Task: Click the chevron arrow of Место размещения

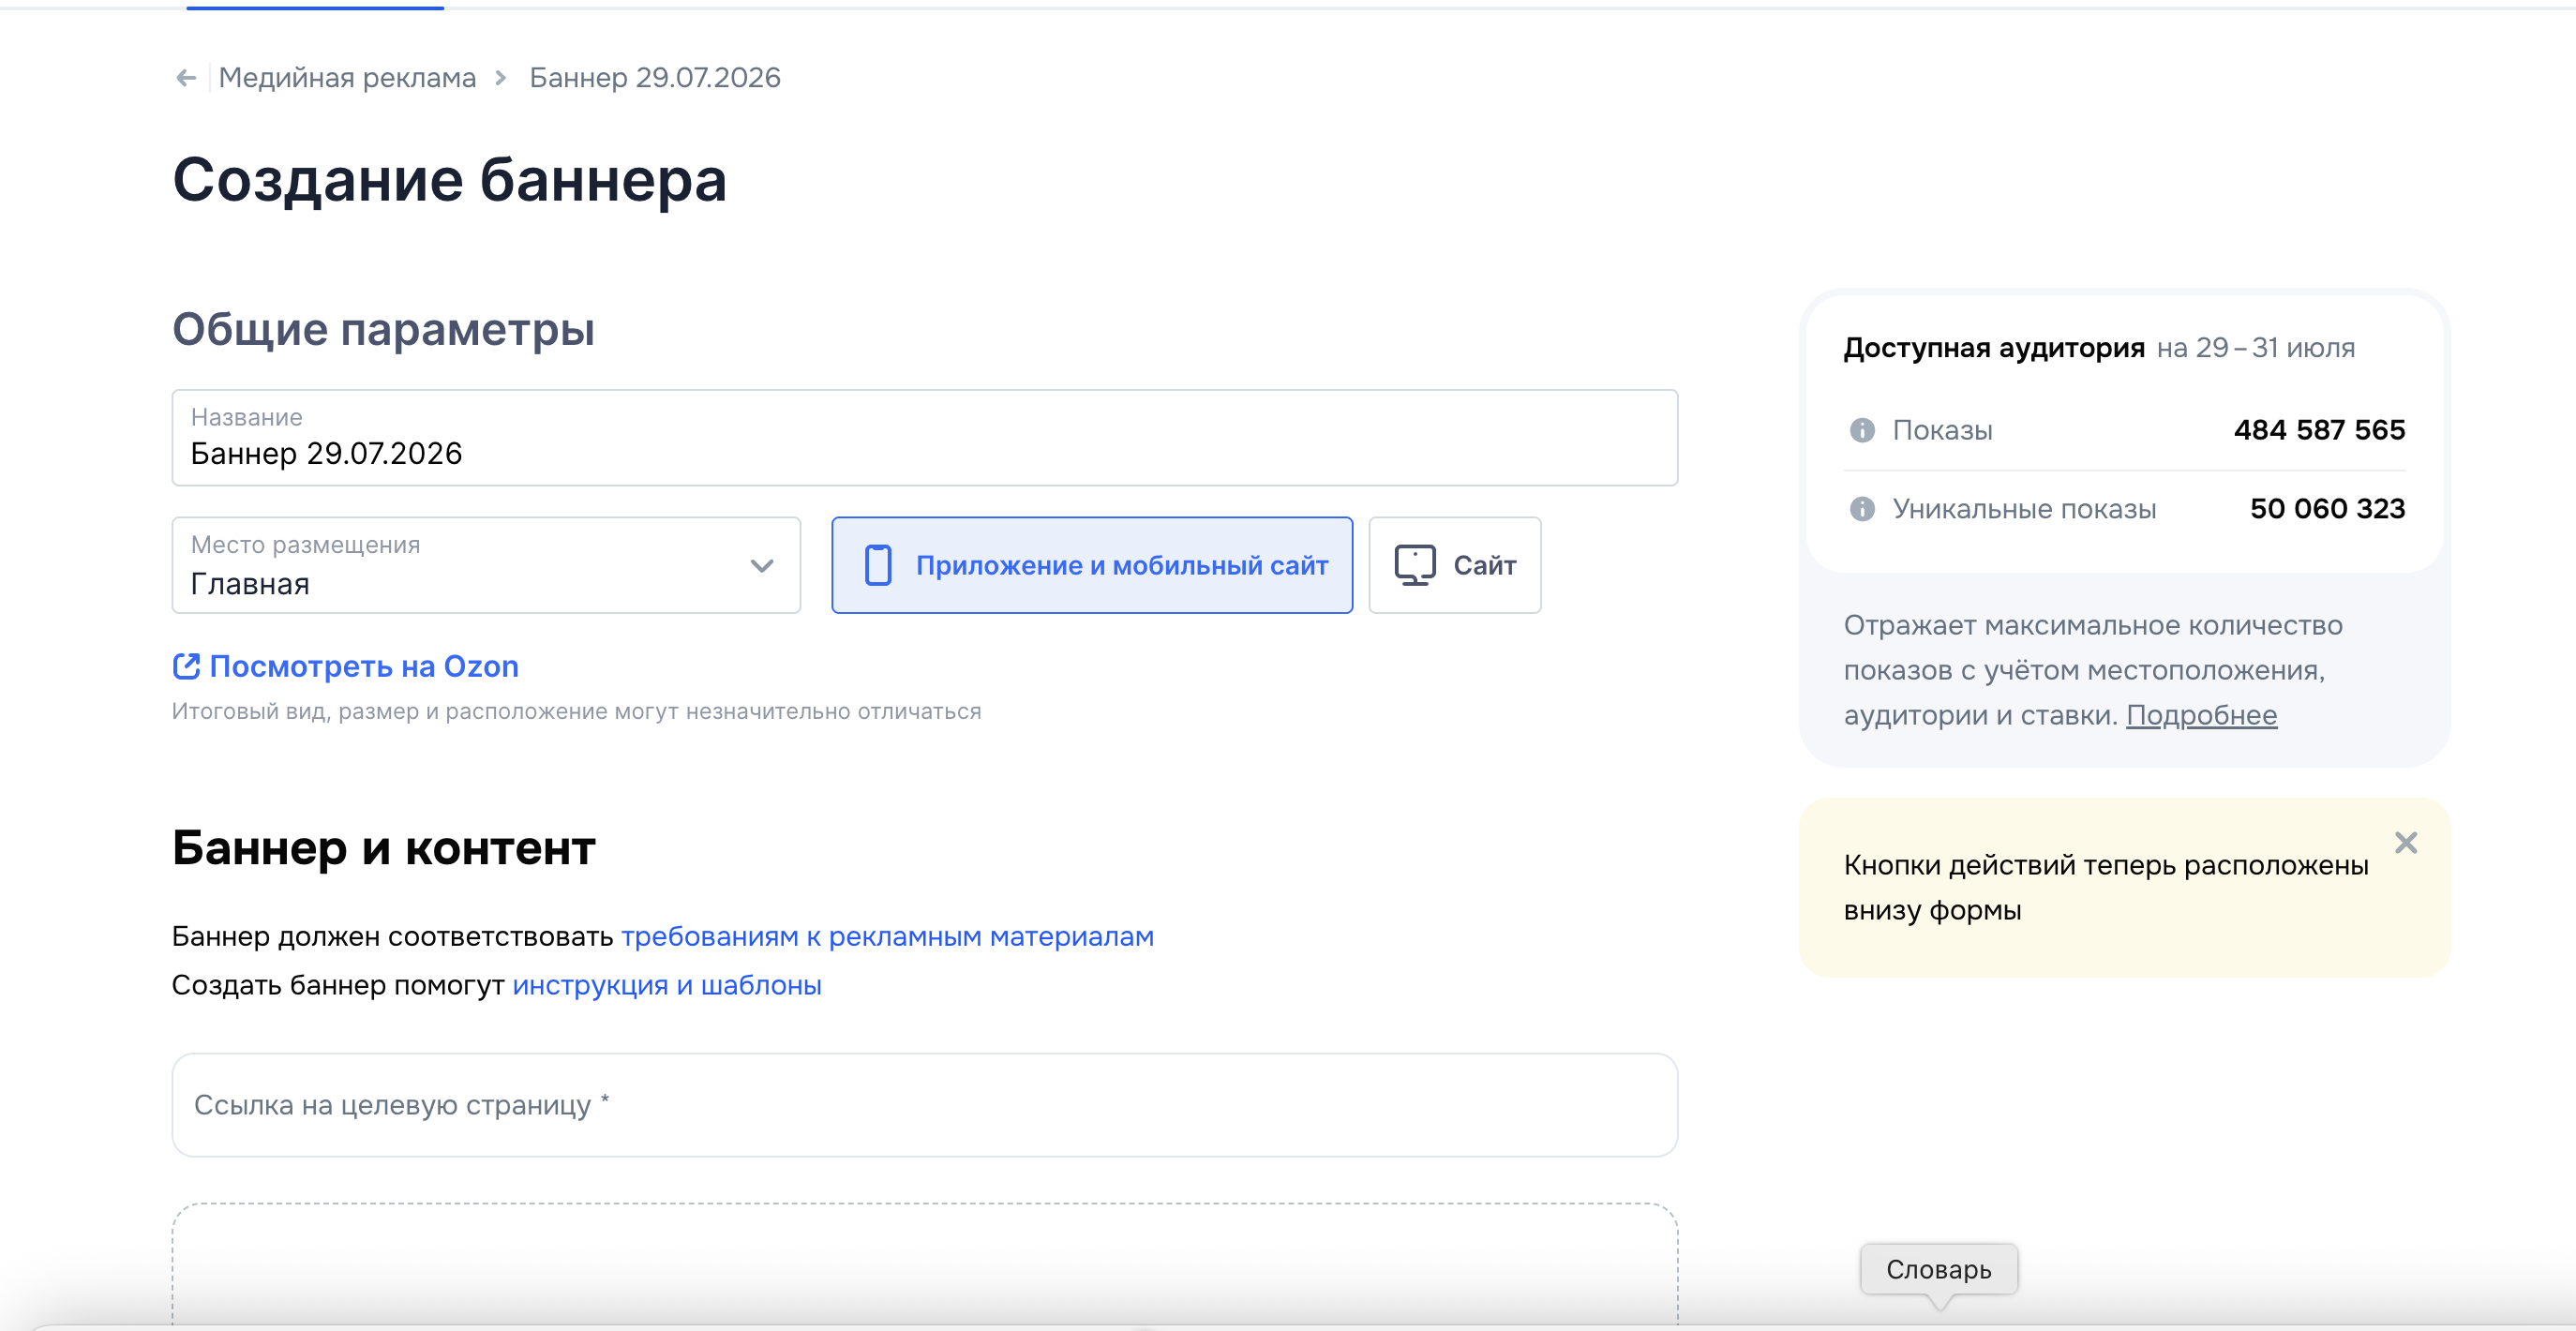Action: click(762, 566)
